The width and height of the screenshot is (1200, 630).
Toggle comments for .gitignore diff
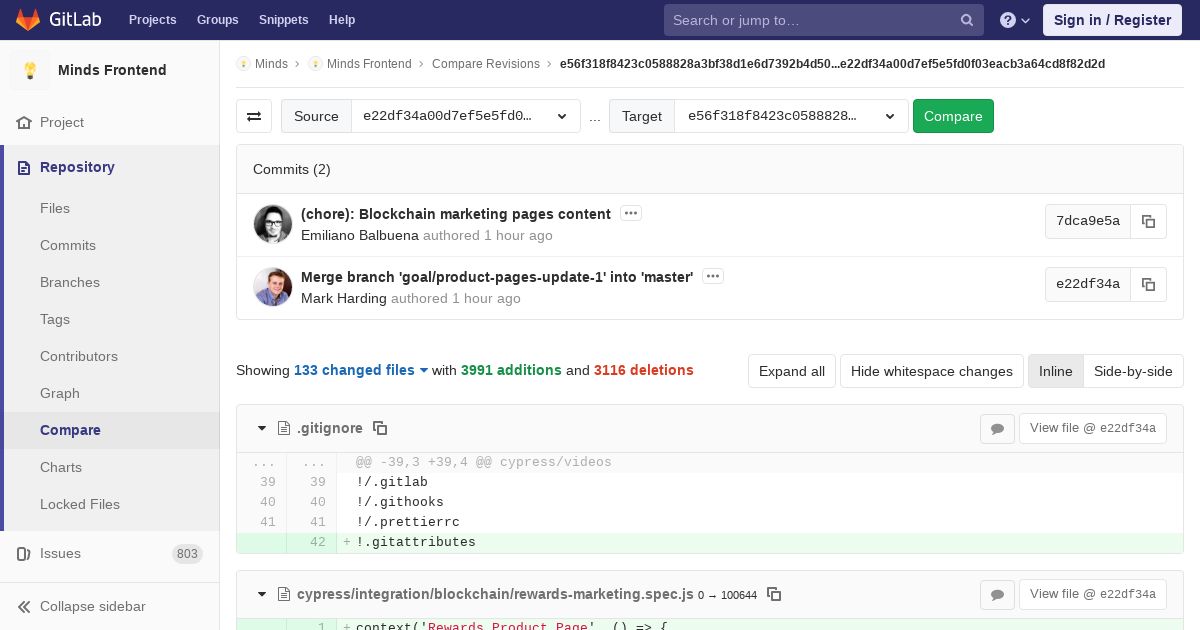(997, 428)
